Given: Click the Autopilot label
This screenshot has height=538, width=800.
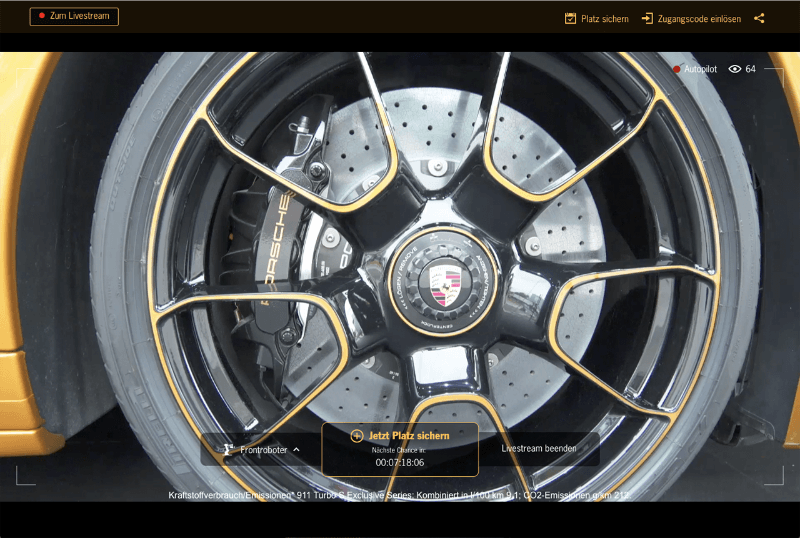Looking at the screenshot, I should 700,69.
